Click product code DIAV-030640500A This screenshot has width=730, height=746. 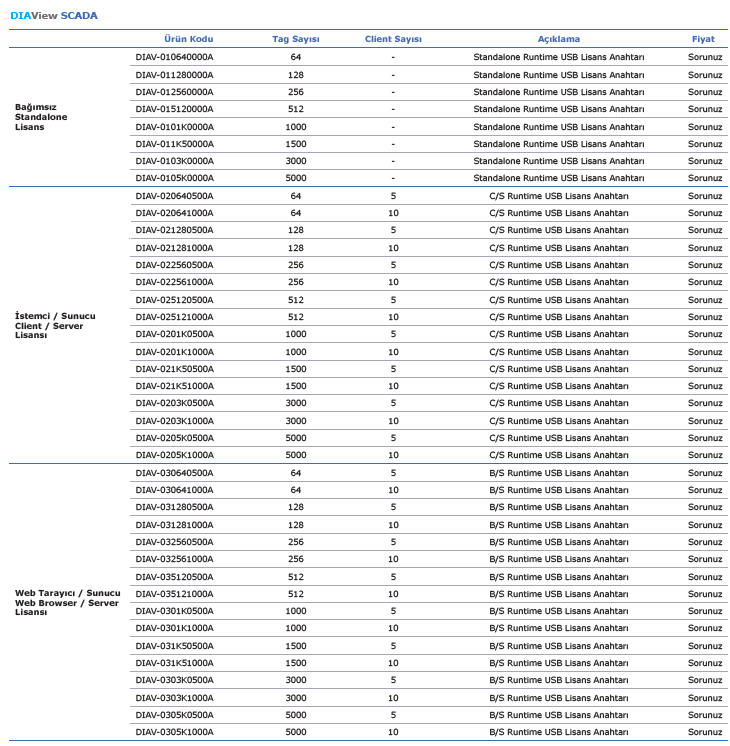[x=174, y=473]
